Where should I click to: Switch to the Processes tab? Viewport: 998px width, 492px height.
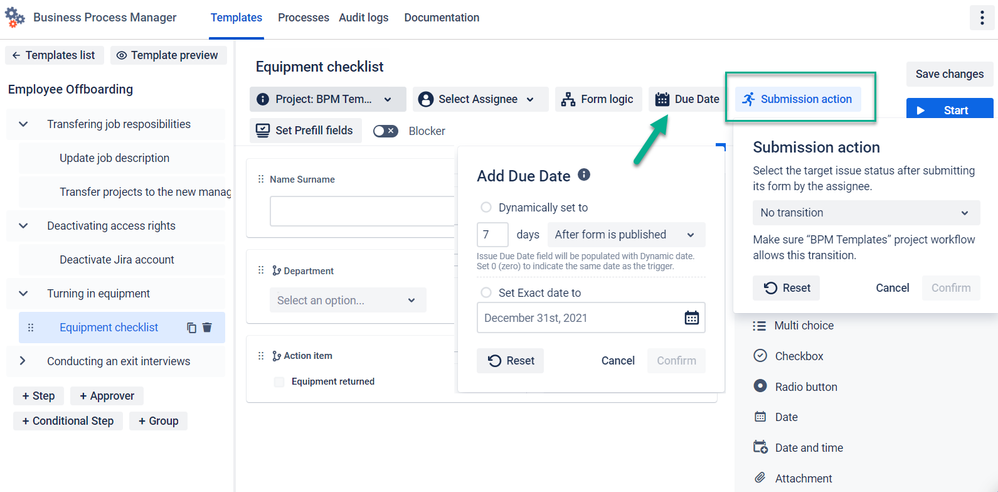[303, 18]
